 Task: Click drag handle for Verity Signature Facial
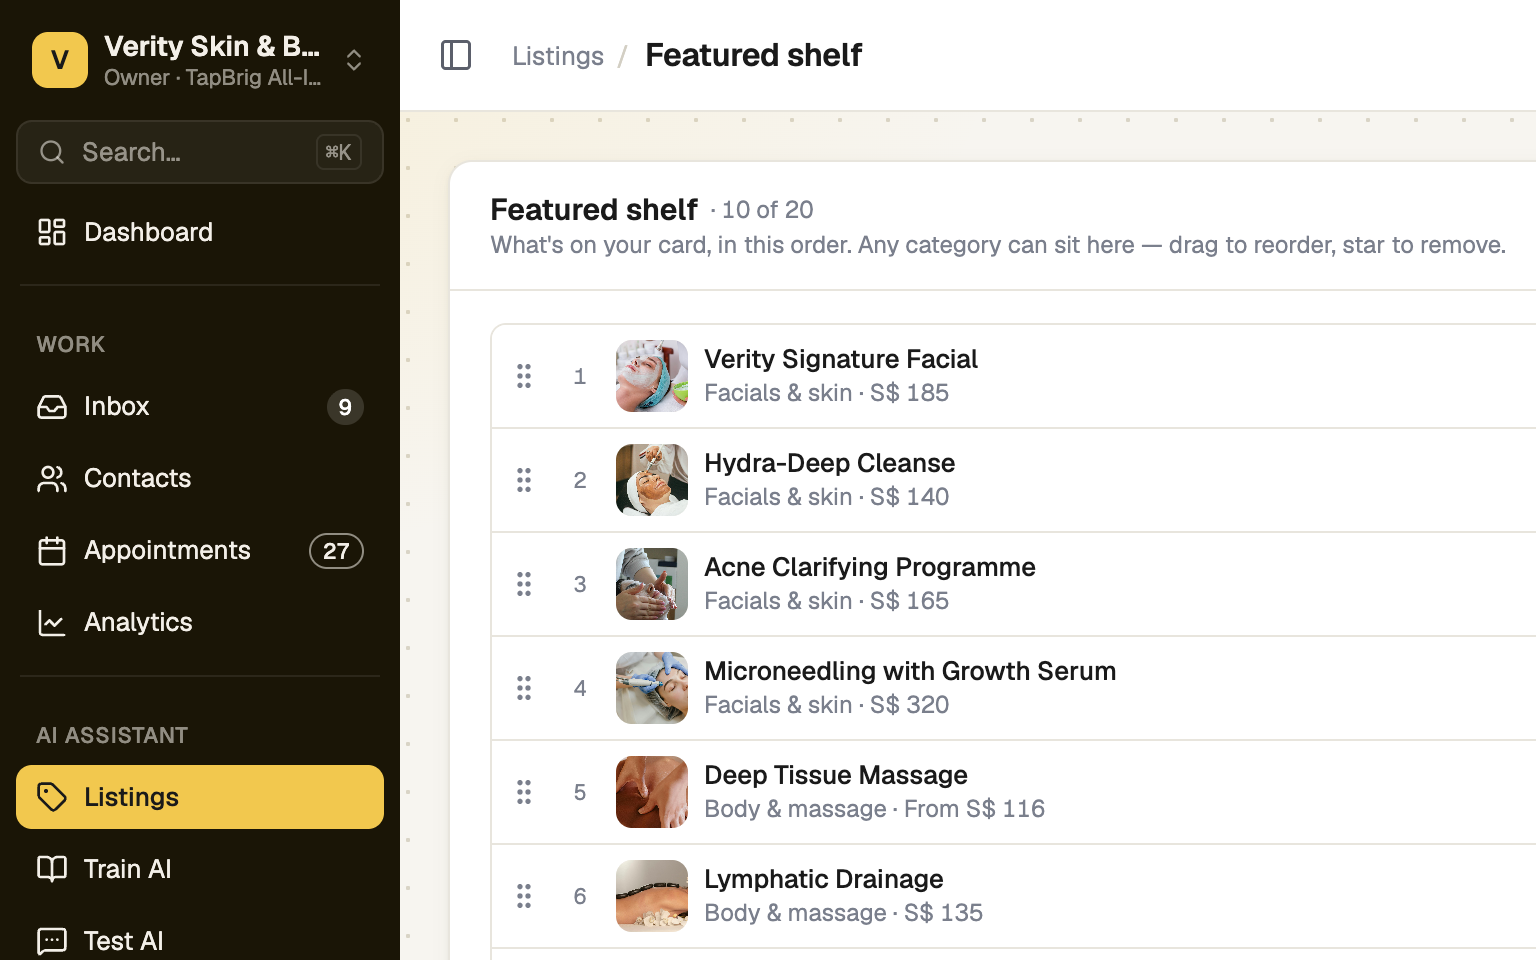[524, 376]
